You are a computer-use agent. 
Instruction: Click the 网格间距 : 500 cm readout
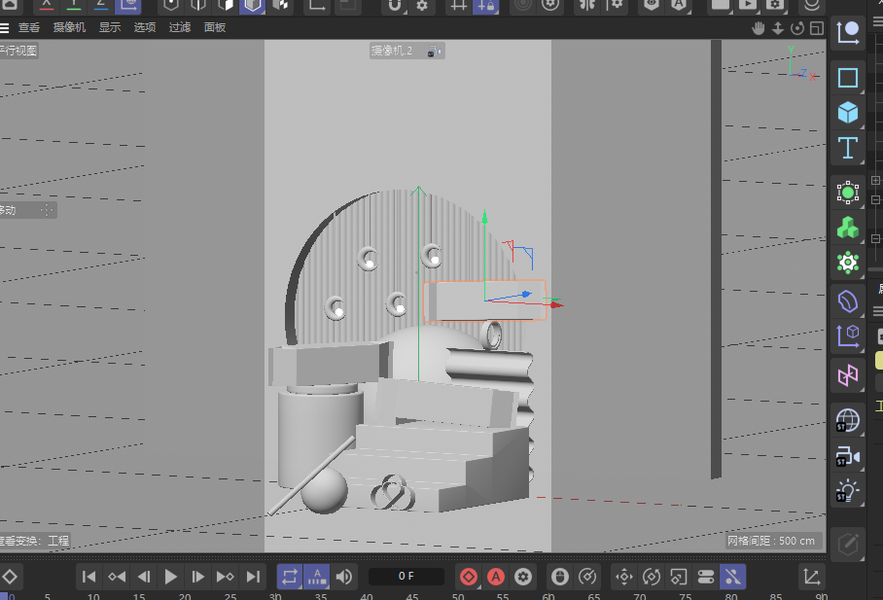(x=770, y=541)
